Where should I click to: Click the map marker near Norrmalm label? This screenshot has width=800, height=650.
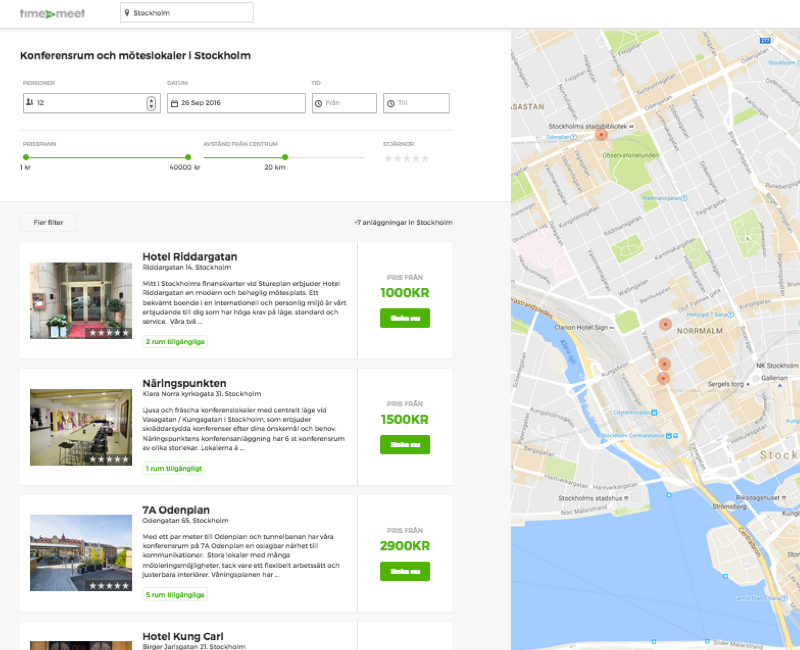coord(663,324)
